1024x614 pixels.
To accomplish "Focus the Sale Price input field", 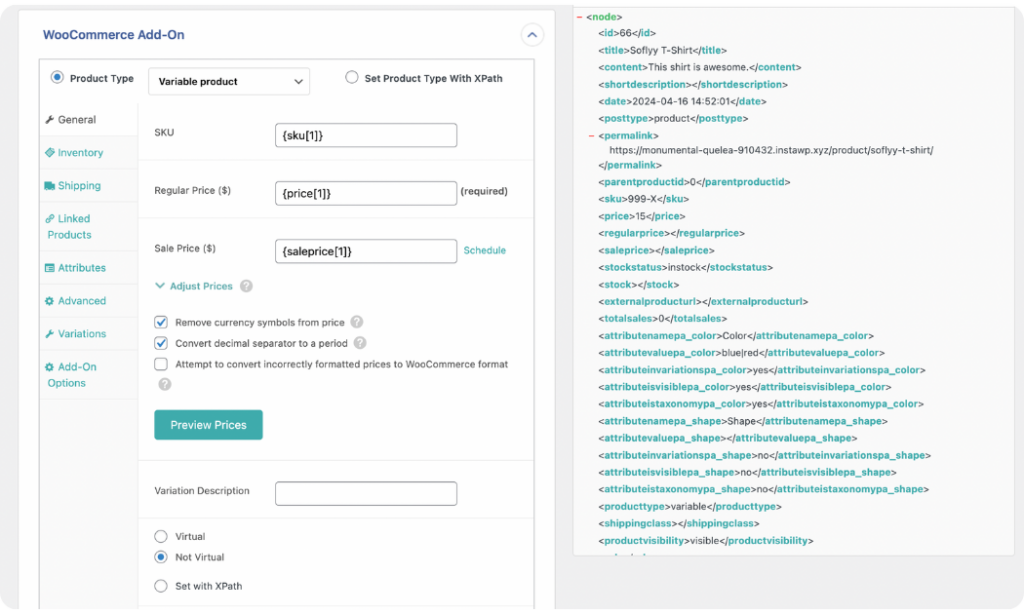I will click(x=366, y=251).
